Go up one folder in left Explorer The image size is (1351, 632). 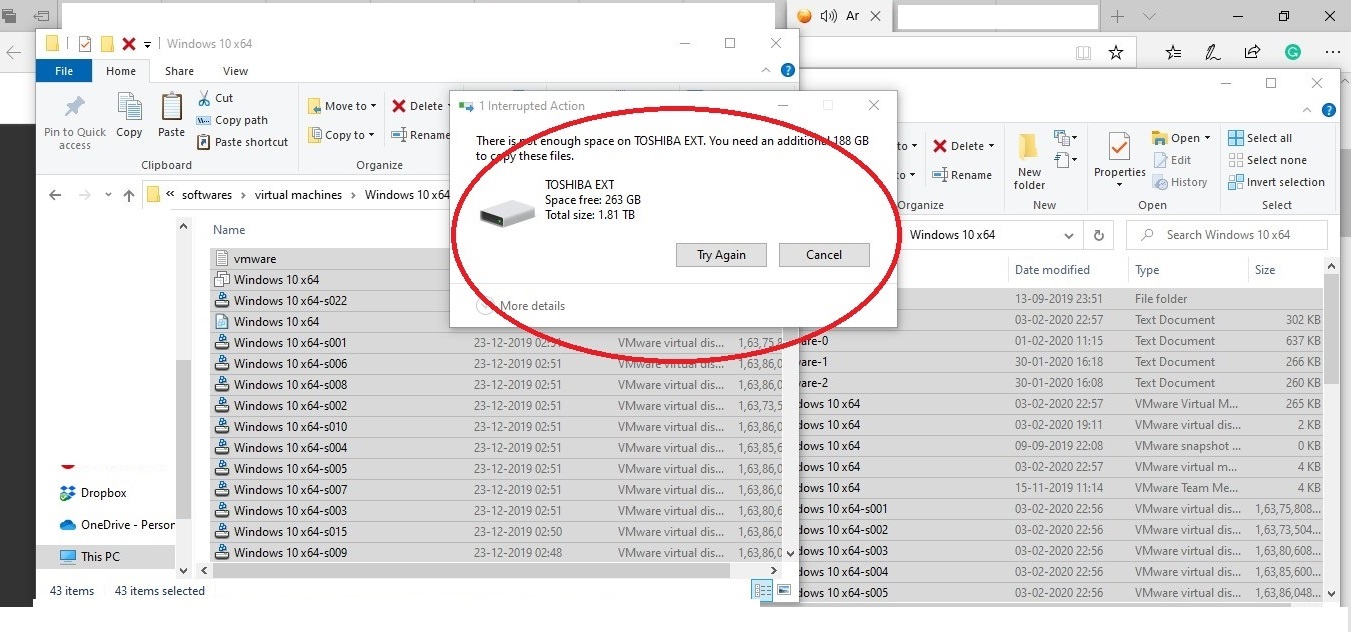(x=128, y=196)
